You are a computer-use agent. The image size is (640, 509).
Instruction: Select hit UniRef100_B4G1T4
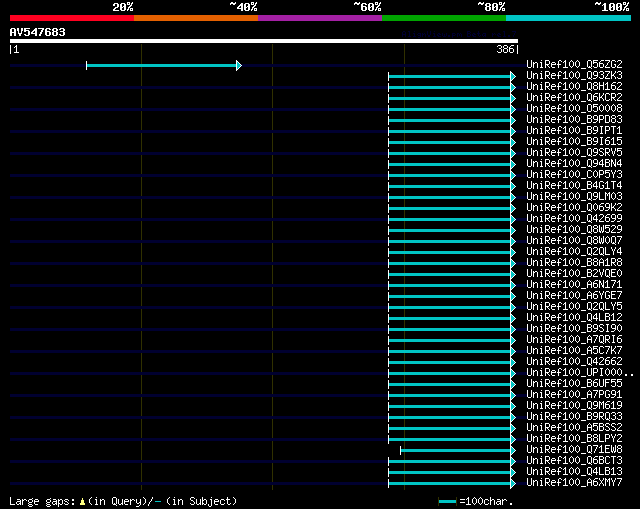click(574, 186)
